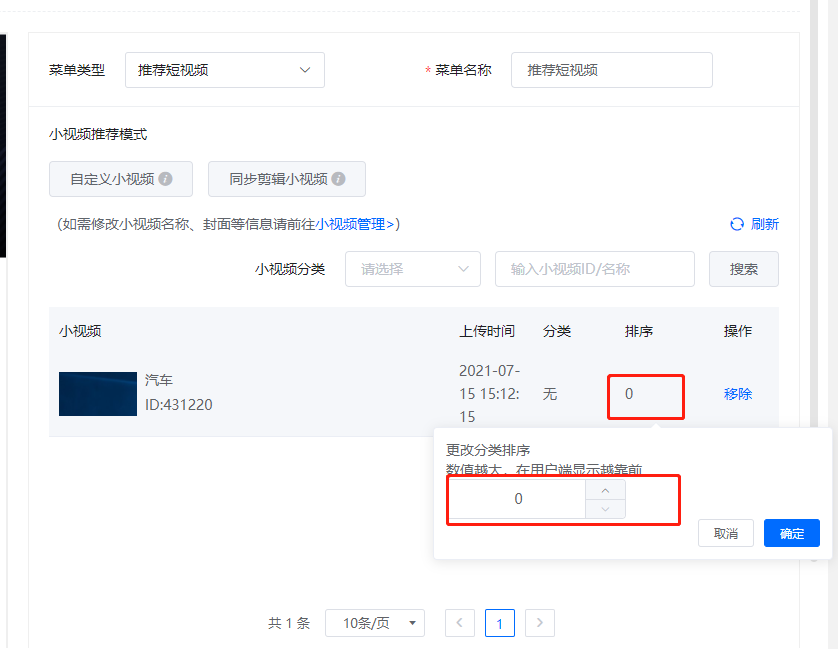Click the info icon beside 同步剪辑小视频

click(338, 179)
